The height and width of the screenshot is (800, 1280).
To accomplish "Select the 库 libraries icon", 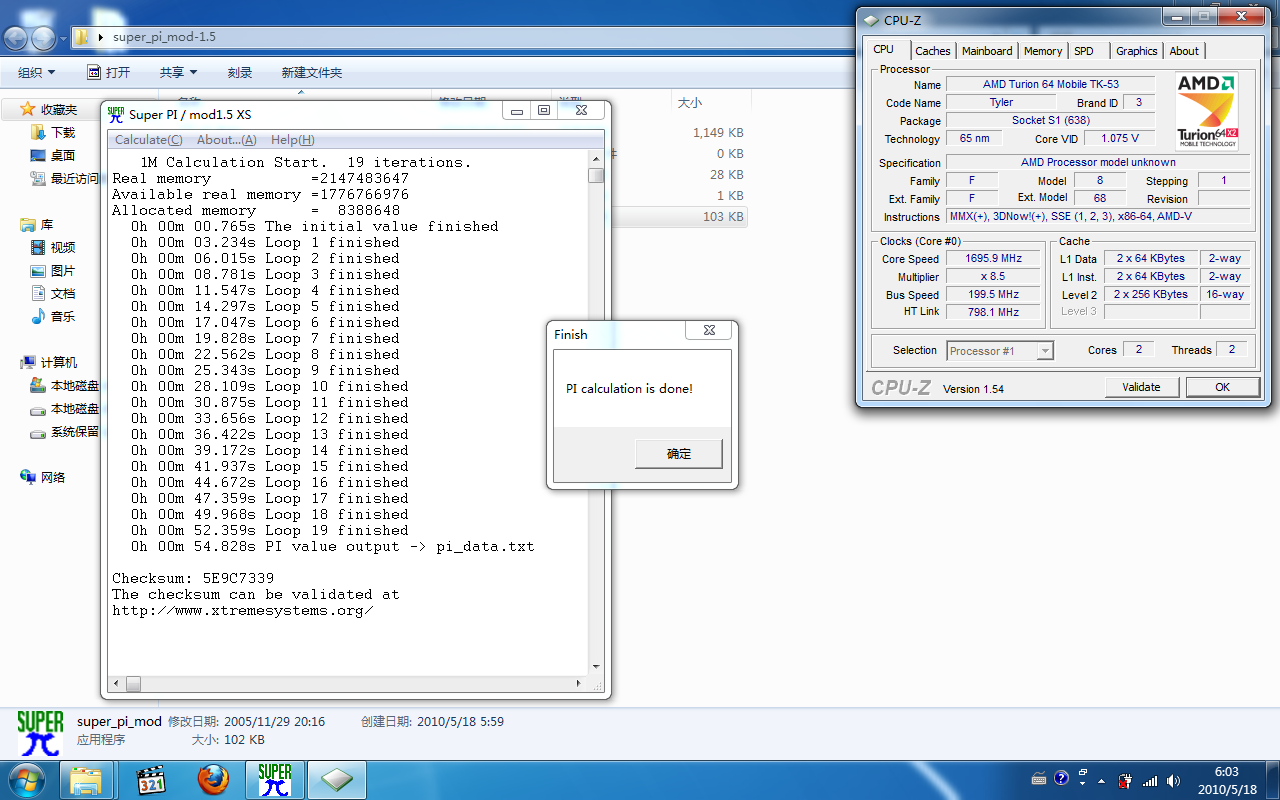I will tap(28, 224).
